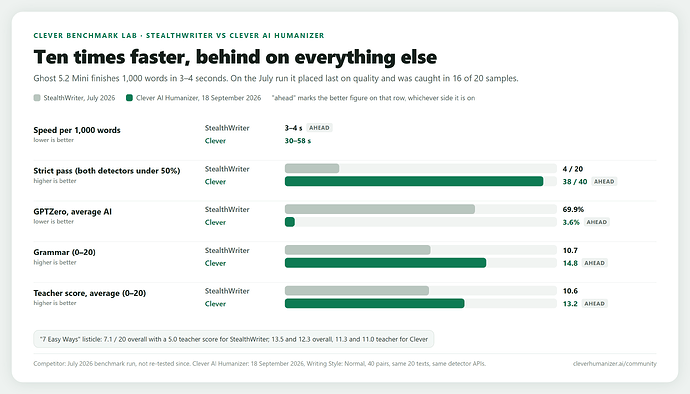The image size is (690, 394).
Task: Click the "CLEVER BENCHMARK LAB" header line
Action: pyautogui.click(x=179, y=35)
